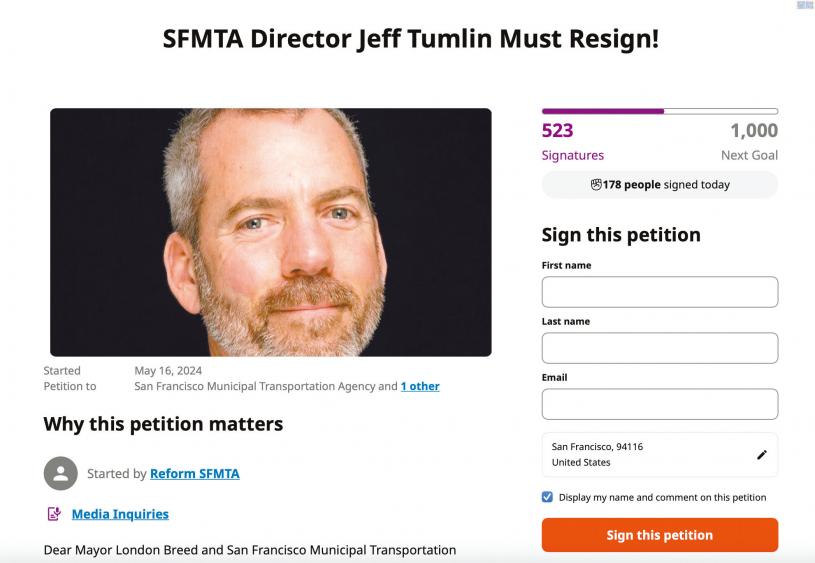Click the petition title heading
This screenshot has width=815, height=563.
point(411,40)
